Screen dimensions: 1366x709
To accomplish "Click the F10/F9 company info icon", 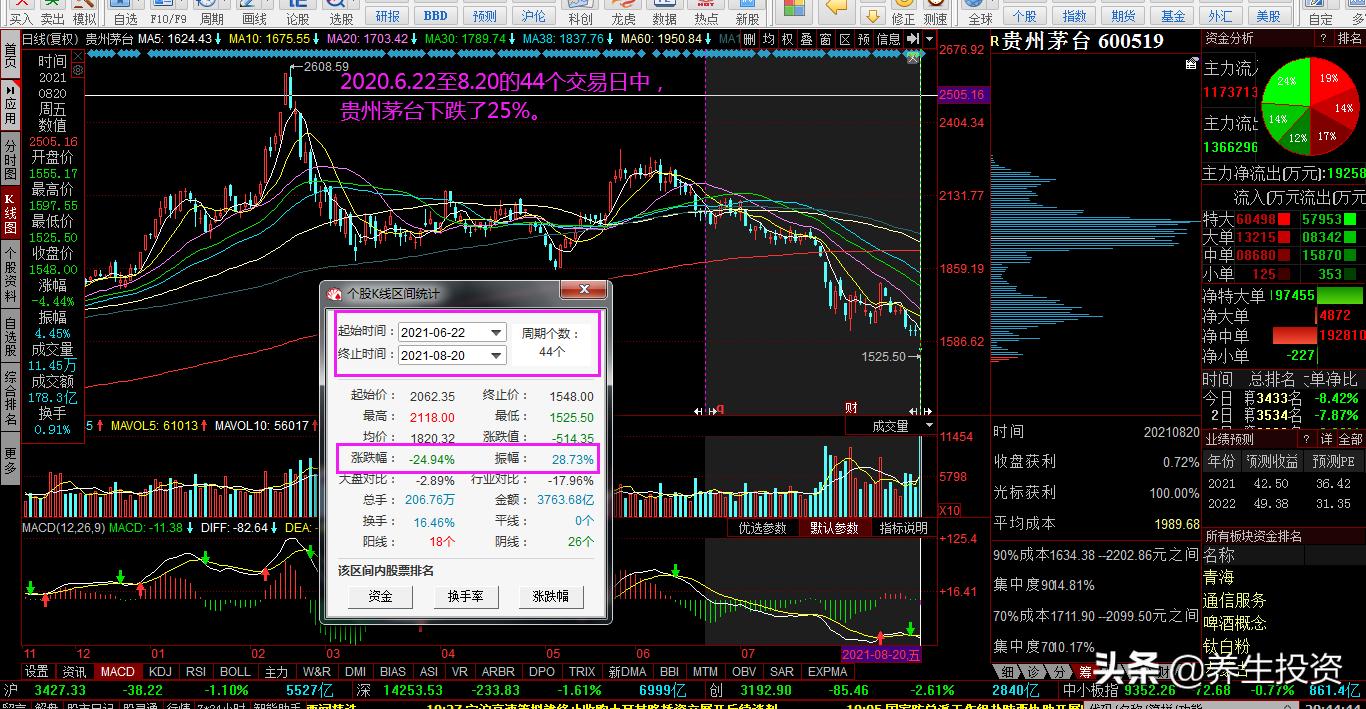I will 168,12.
